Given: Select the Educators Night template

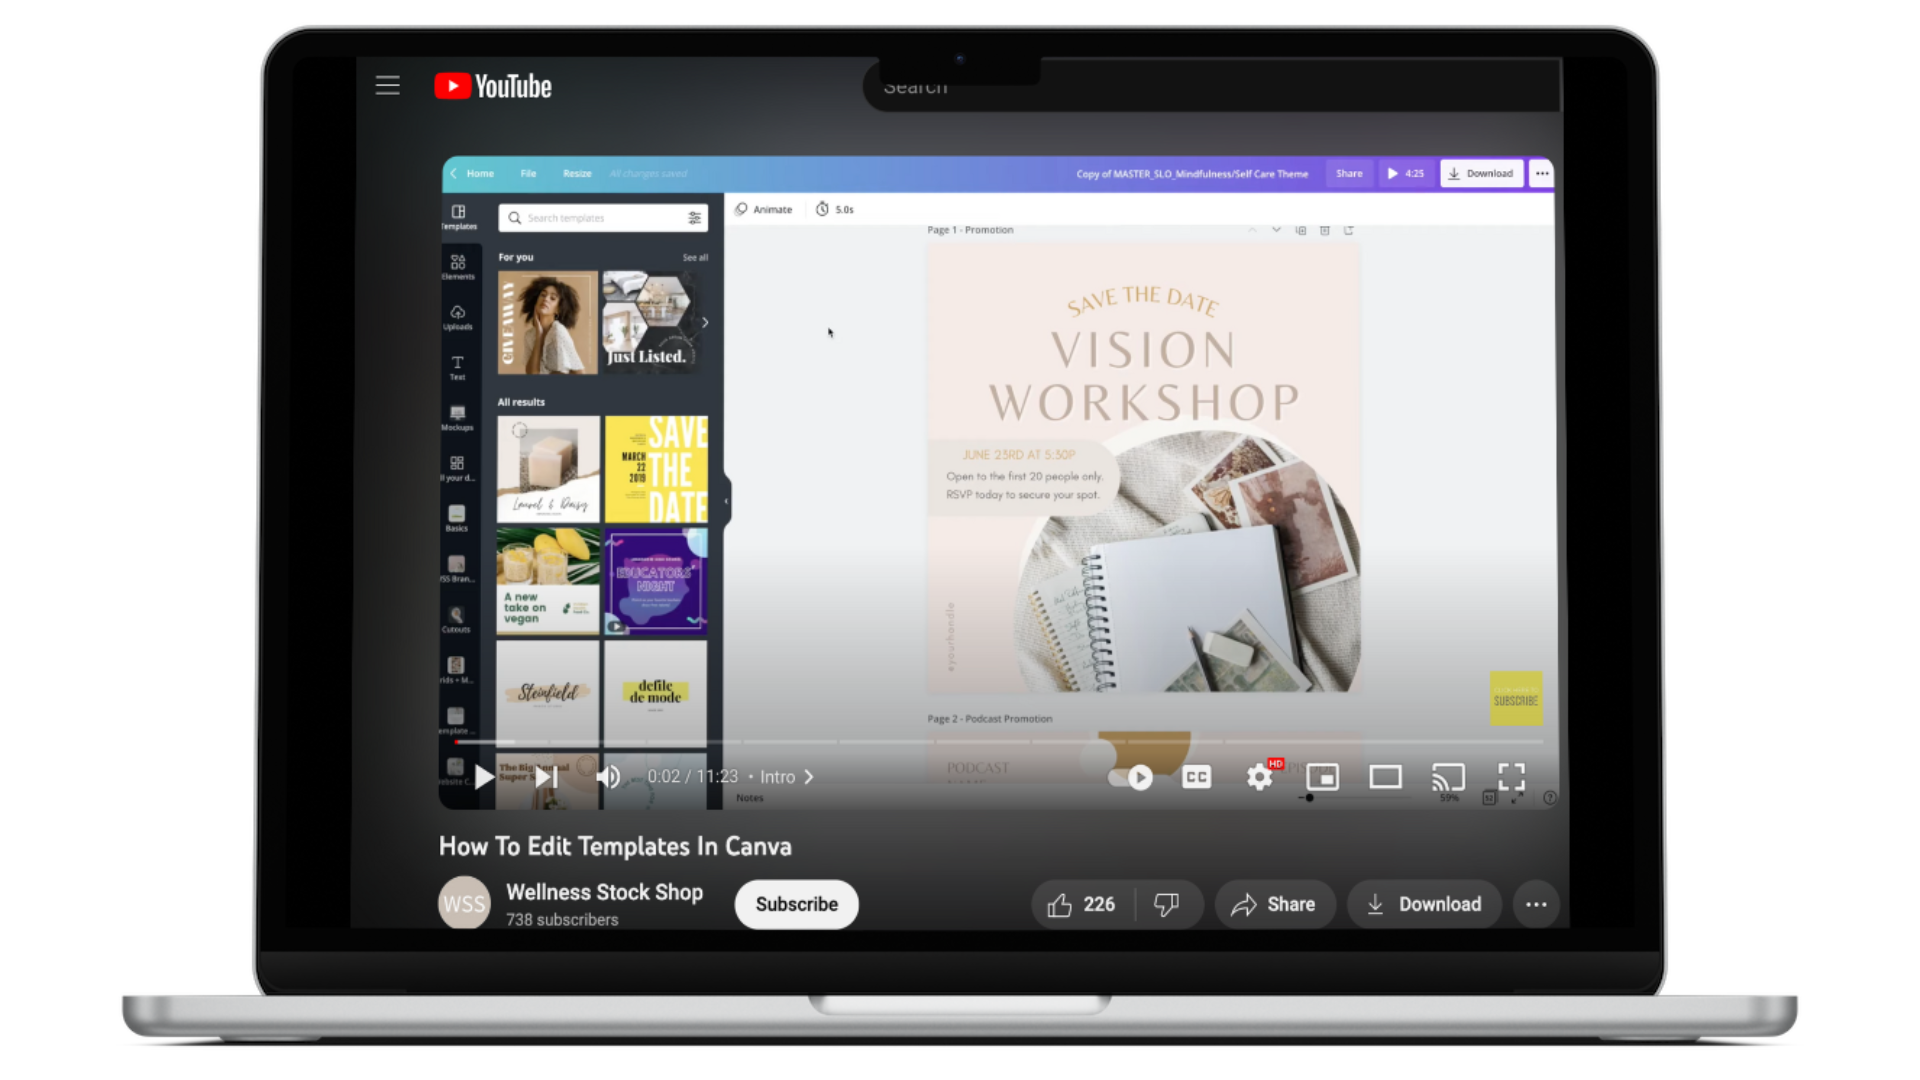Looking at the screenshot, I should point(656,581).
